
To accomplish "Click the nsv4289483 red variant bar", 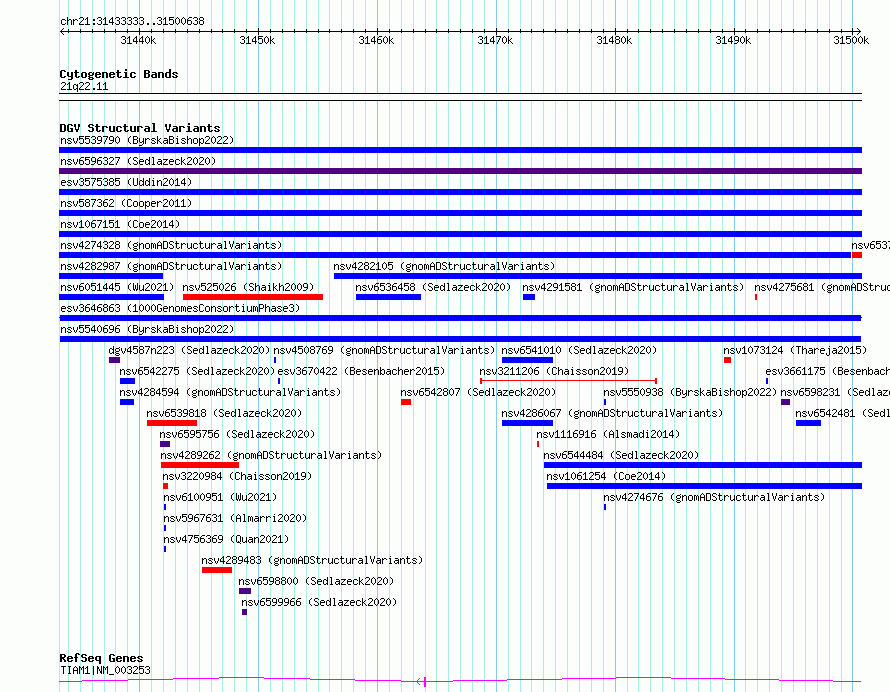I will tap(217, 570).
